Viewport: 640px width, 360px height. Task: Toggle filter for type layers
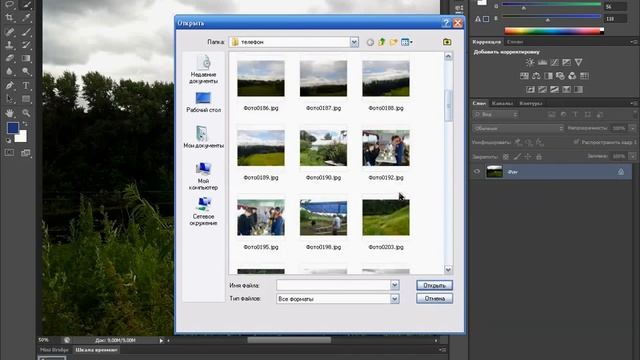576,115
